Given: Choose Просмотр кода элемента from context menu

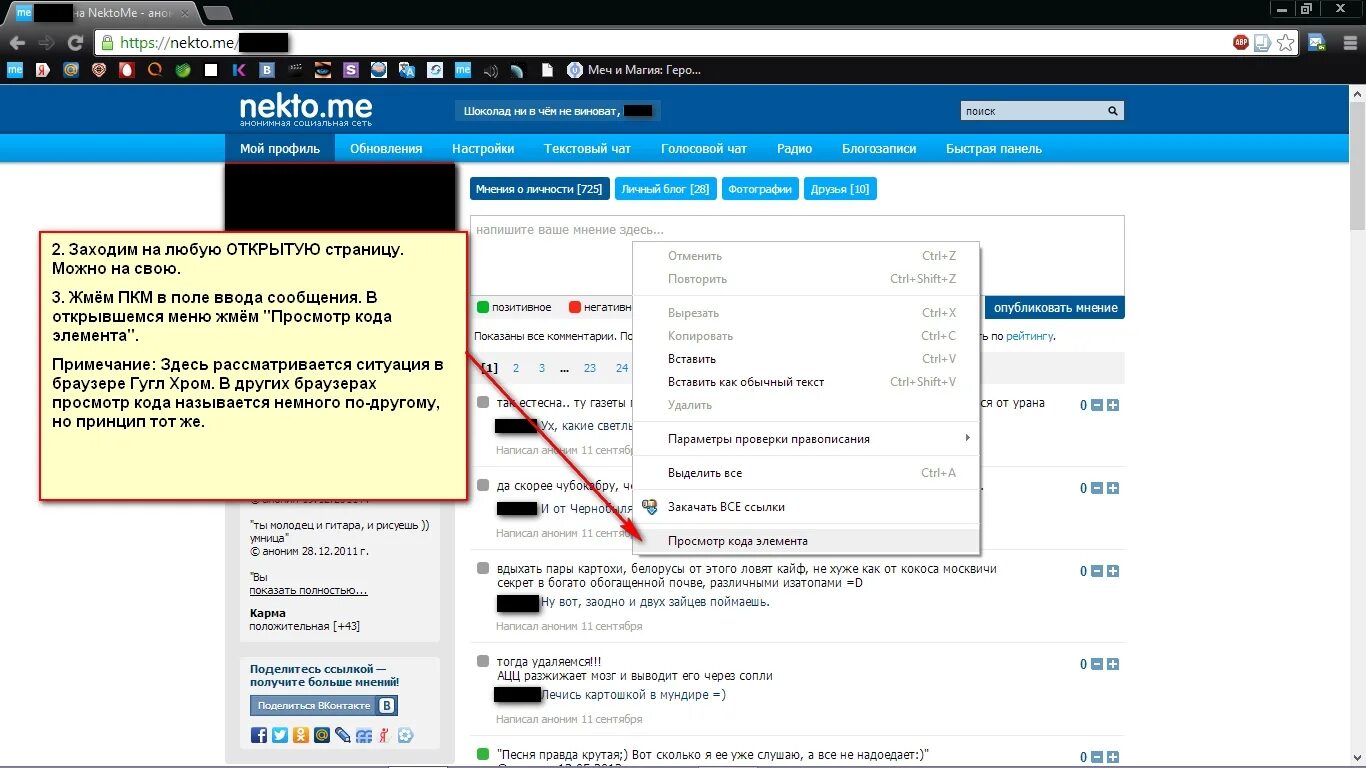Looking at the screenshot, I should [x=807, y=541].
